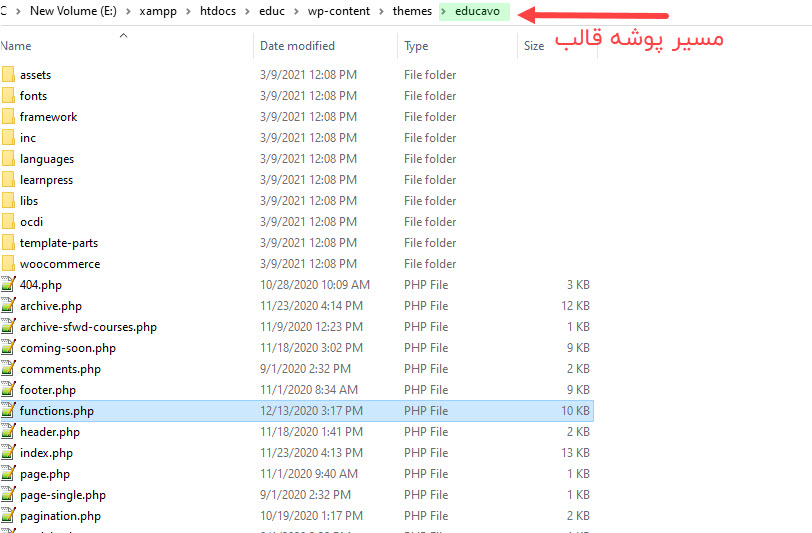812x533 pixels.
Task: Select the ocdi folder icon
Action: (x=8, y=222)
